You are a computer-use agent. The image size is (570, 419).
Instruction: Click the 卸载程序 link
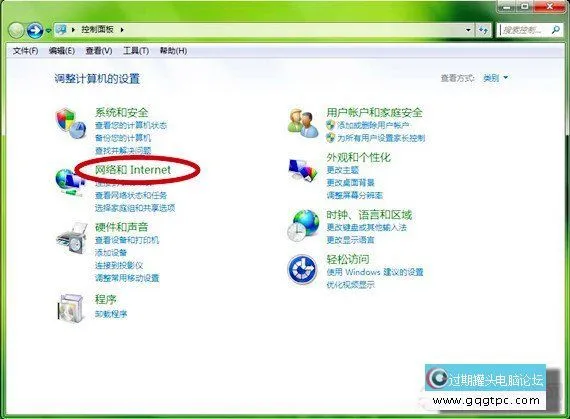(x=111, y=314)
